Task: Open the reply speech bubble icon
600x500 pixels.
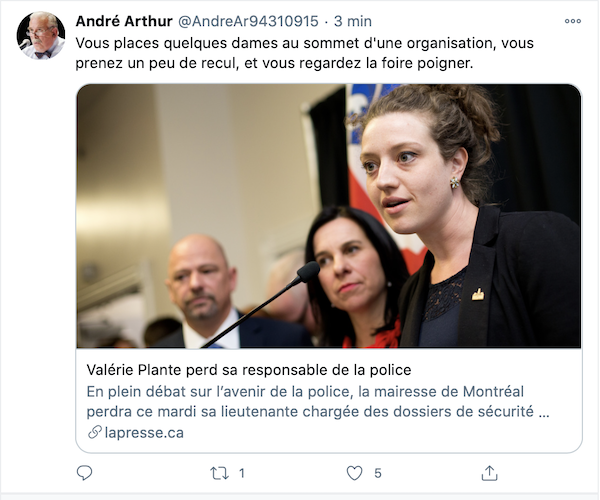Action: [85, 473]
